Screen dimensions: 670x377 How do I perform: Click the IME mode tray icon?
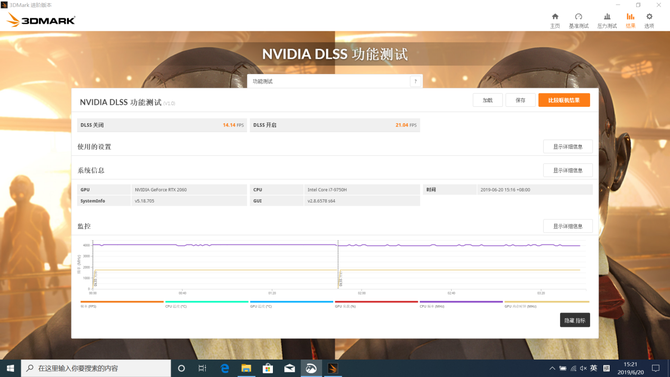[606, 368]
